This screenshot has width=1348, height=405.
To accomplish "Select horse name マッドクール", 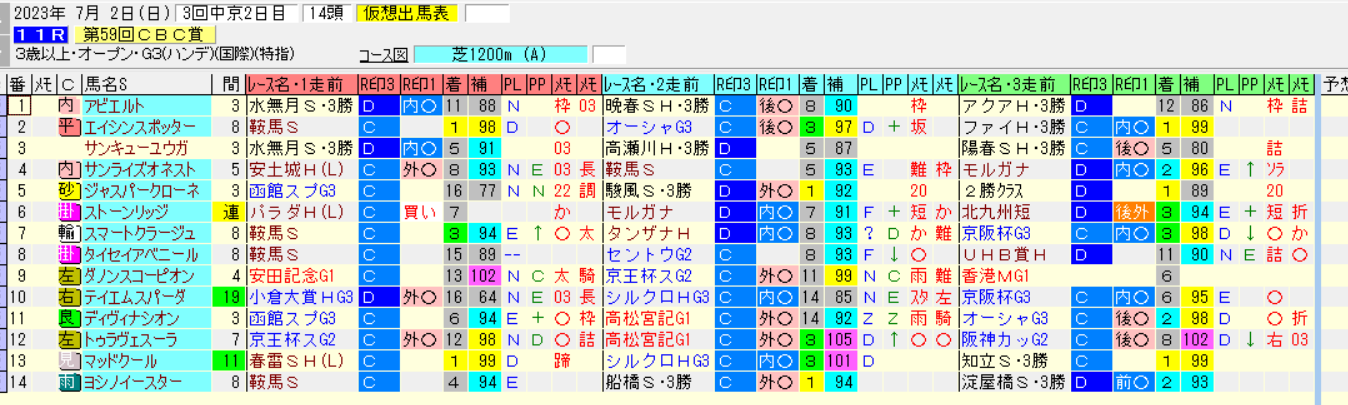I will coord(146,361).
